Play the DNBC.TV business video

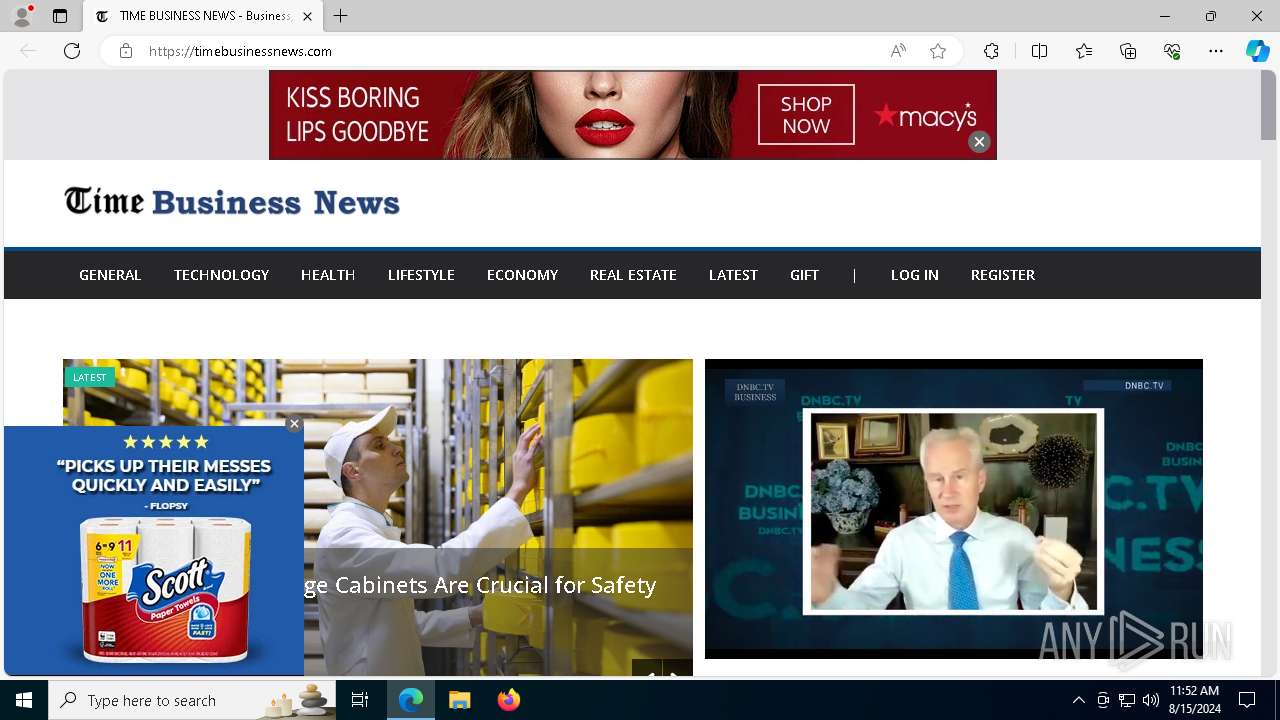click(954, 509)
